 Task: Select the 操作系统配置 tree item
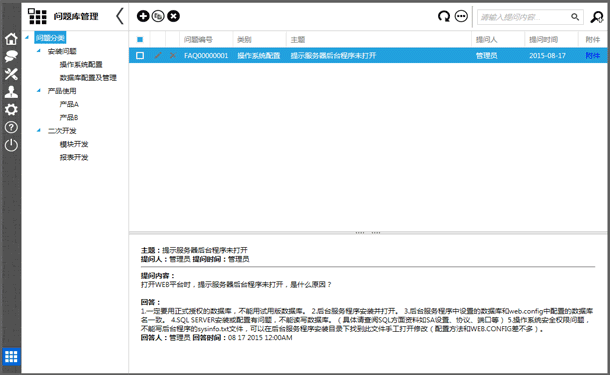(81, 65)
